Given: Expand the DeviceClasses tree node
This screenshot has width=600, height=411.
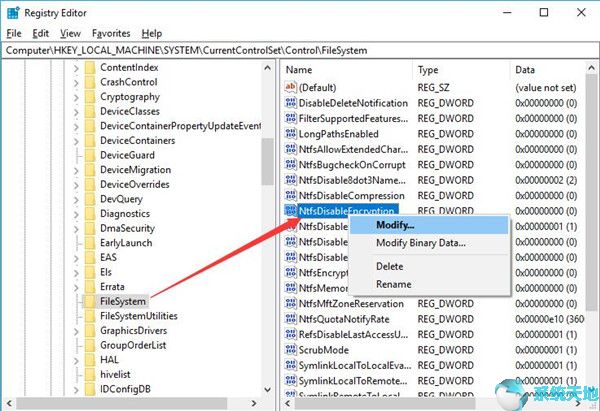Looking at the screenshot, I should [x=76, y=112].
